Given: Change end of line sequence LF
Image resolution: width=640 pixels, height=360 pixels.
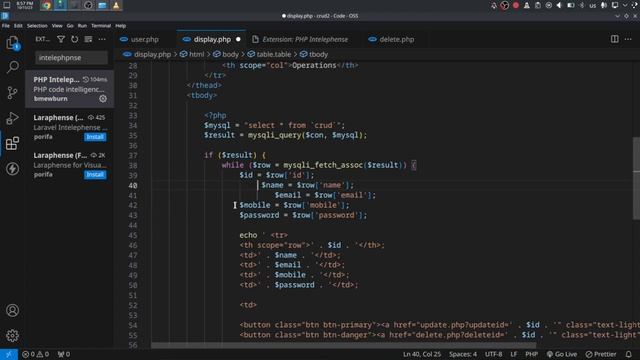Looking at the screenshot, I should click(x=513, y=354).
